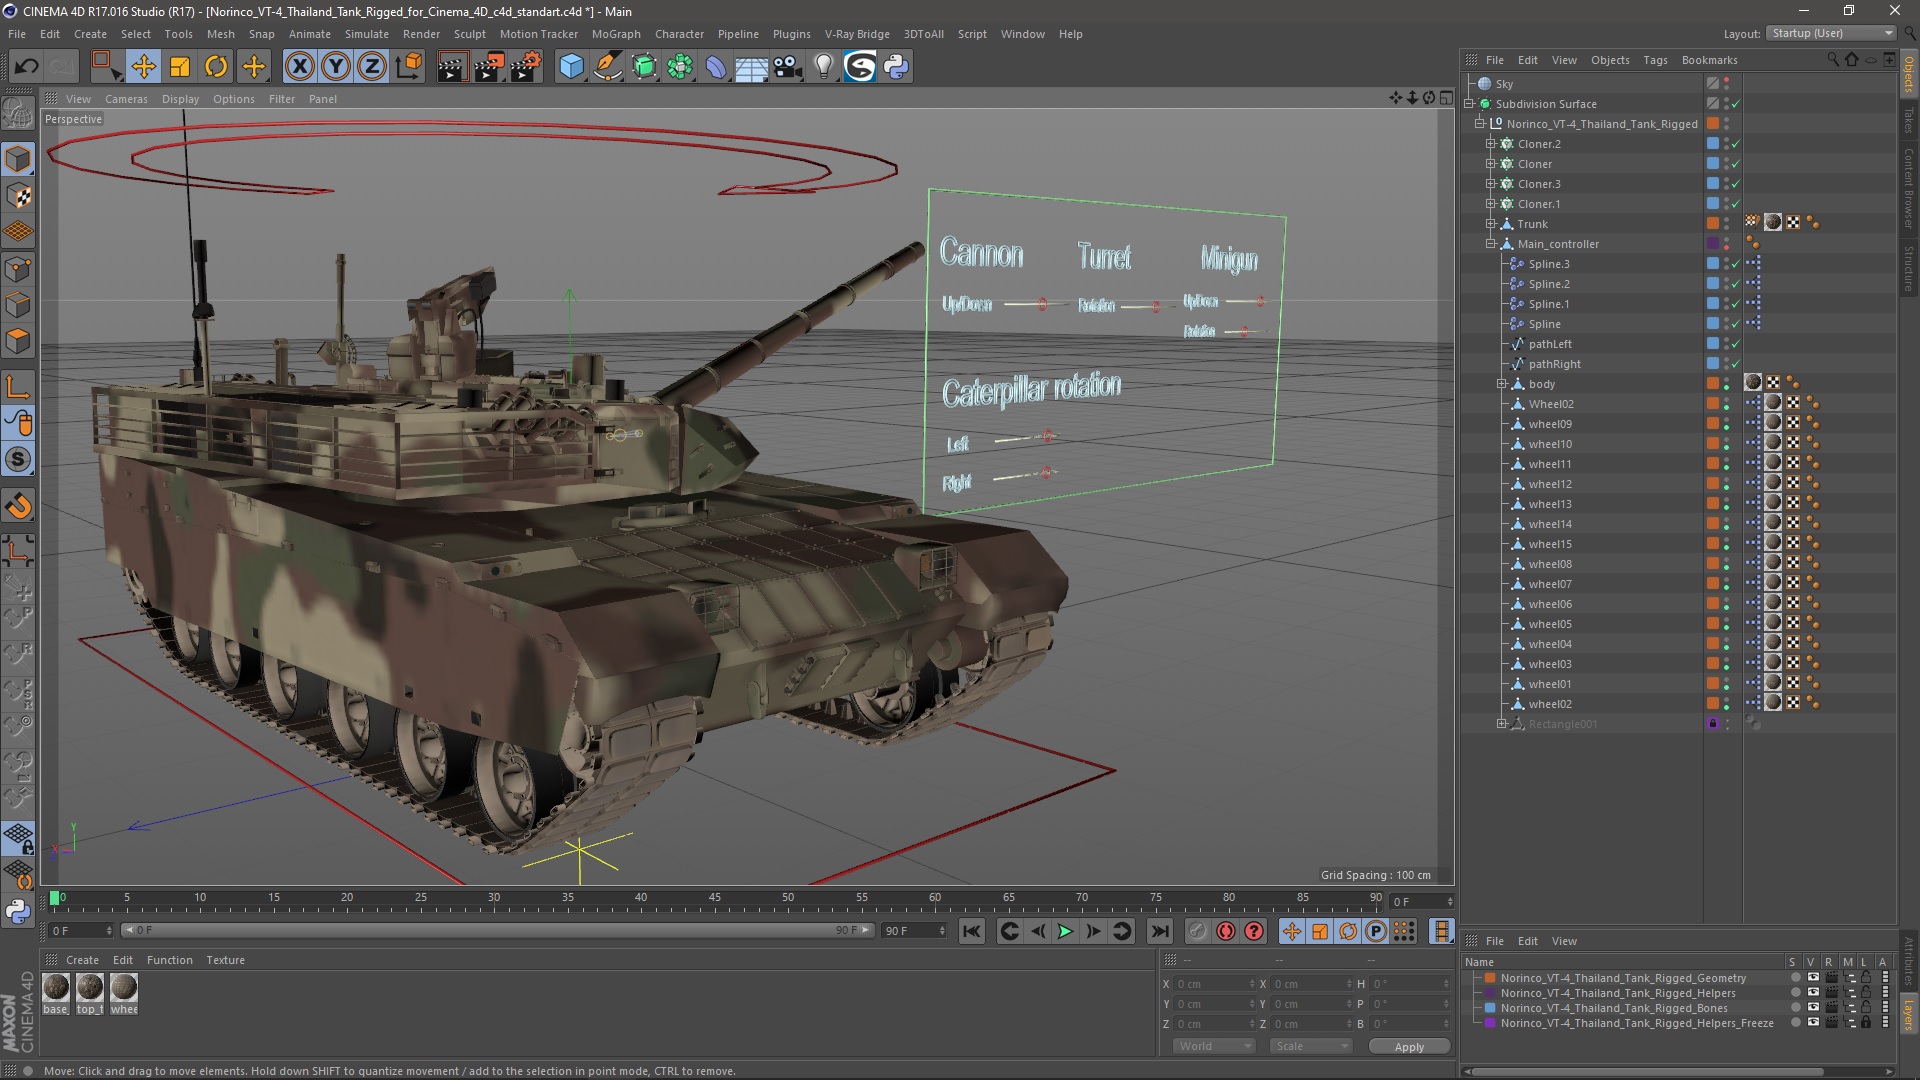
Task: Click the Make Editable icon in left palette
Action: click(x=18, y=113)
